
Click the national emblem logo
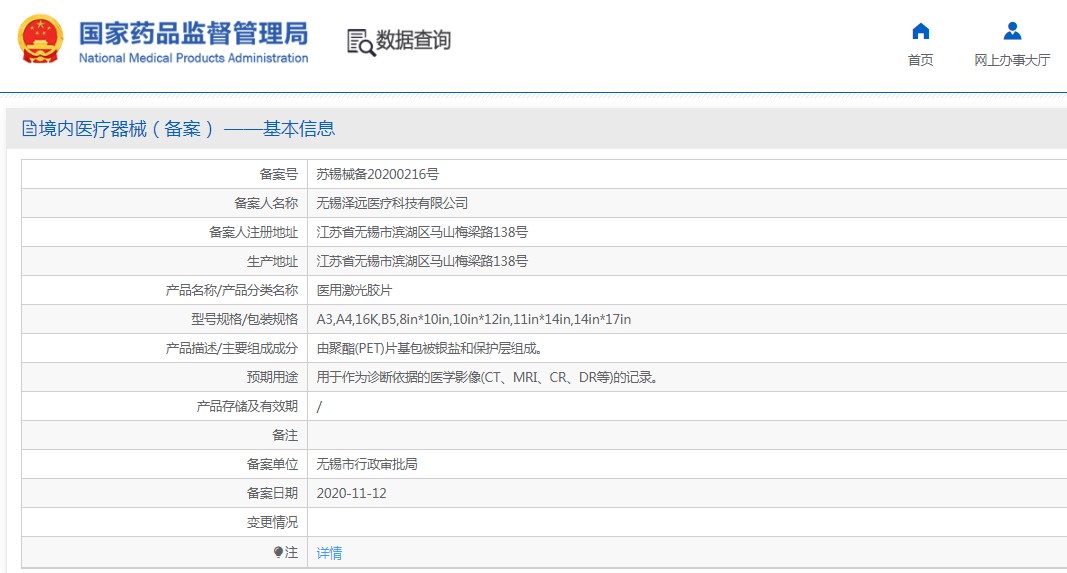[x=40, y=39]
